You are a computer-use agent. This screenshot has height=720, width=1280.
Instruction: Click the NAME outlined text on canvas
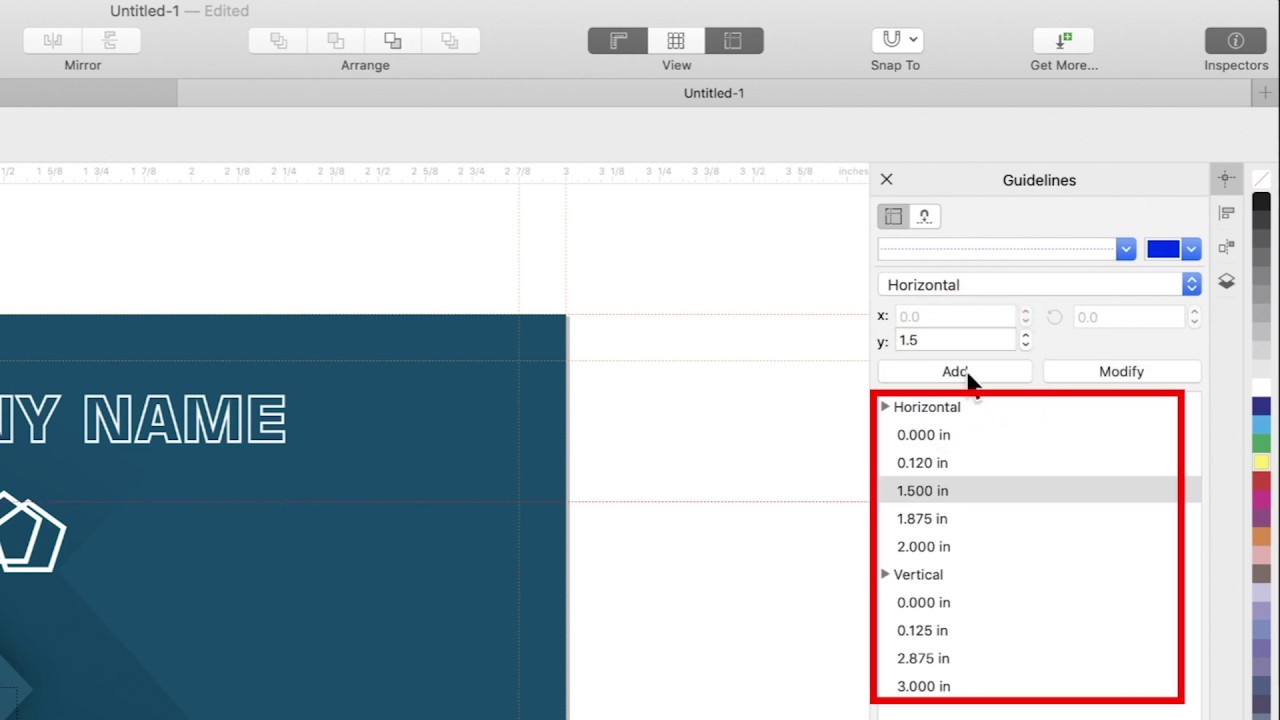coord(185,419)
